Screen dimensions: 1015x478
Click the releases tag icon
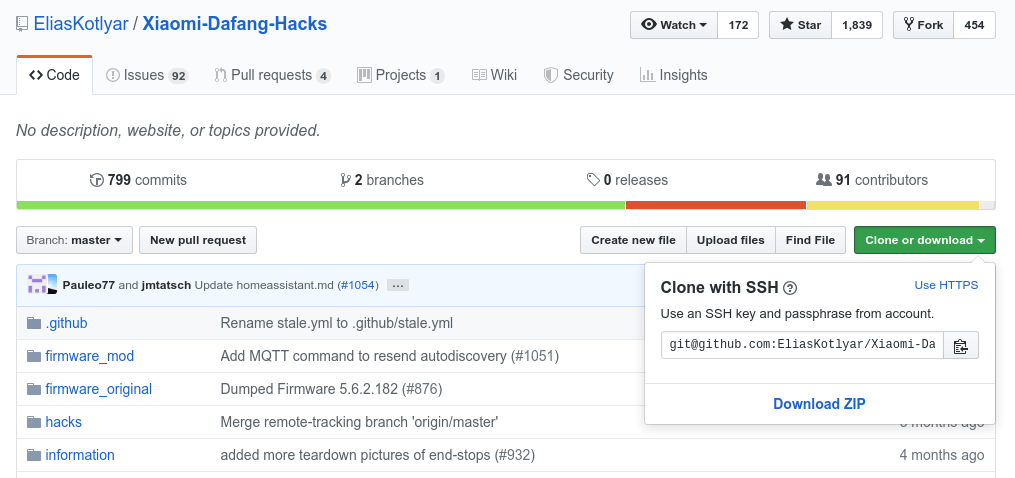pos(593,180)
